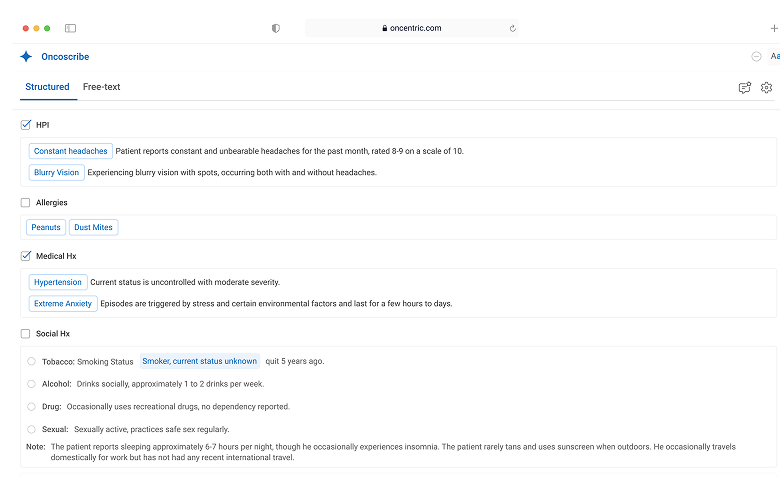Enable the Social Hx checkbox

(25, 334)
